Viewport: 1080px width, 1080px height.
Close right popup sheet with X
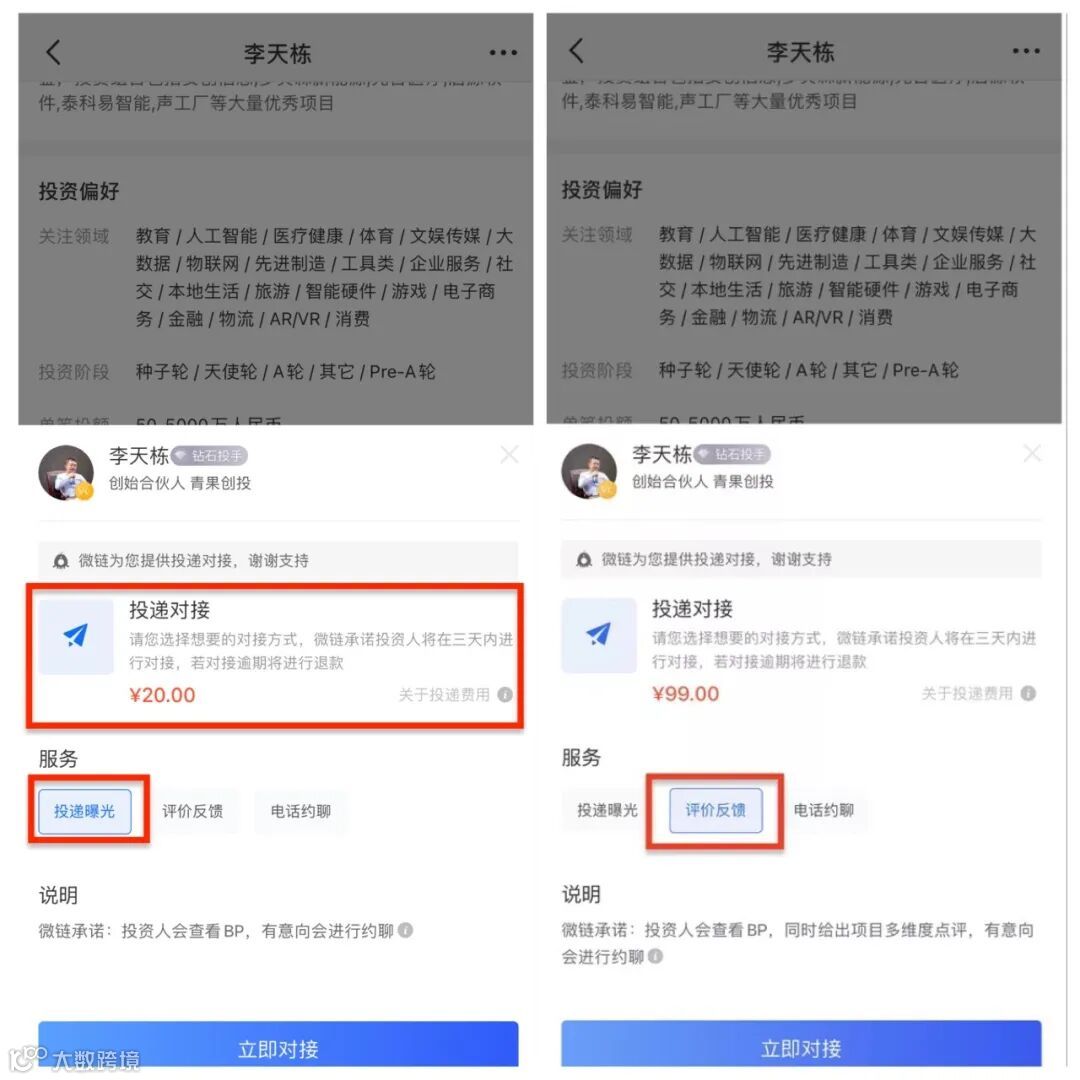coord(1032,453)
